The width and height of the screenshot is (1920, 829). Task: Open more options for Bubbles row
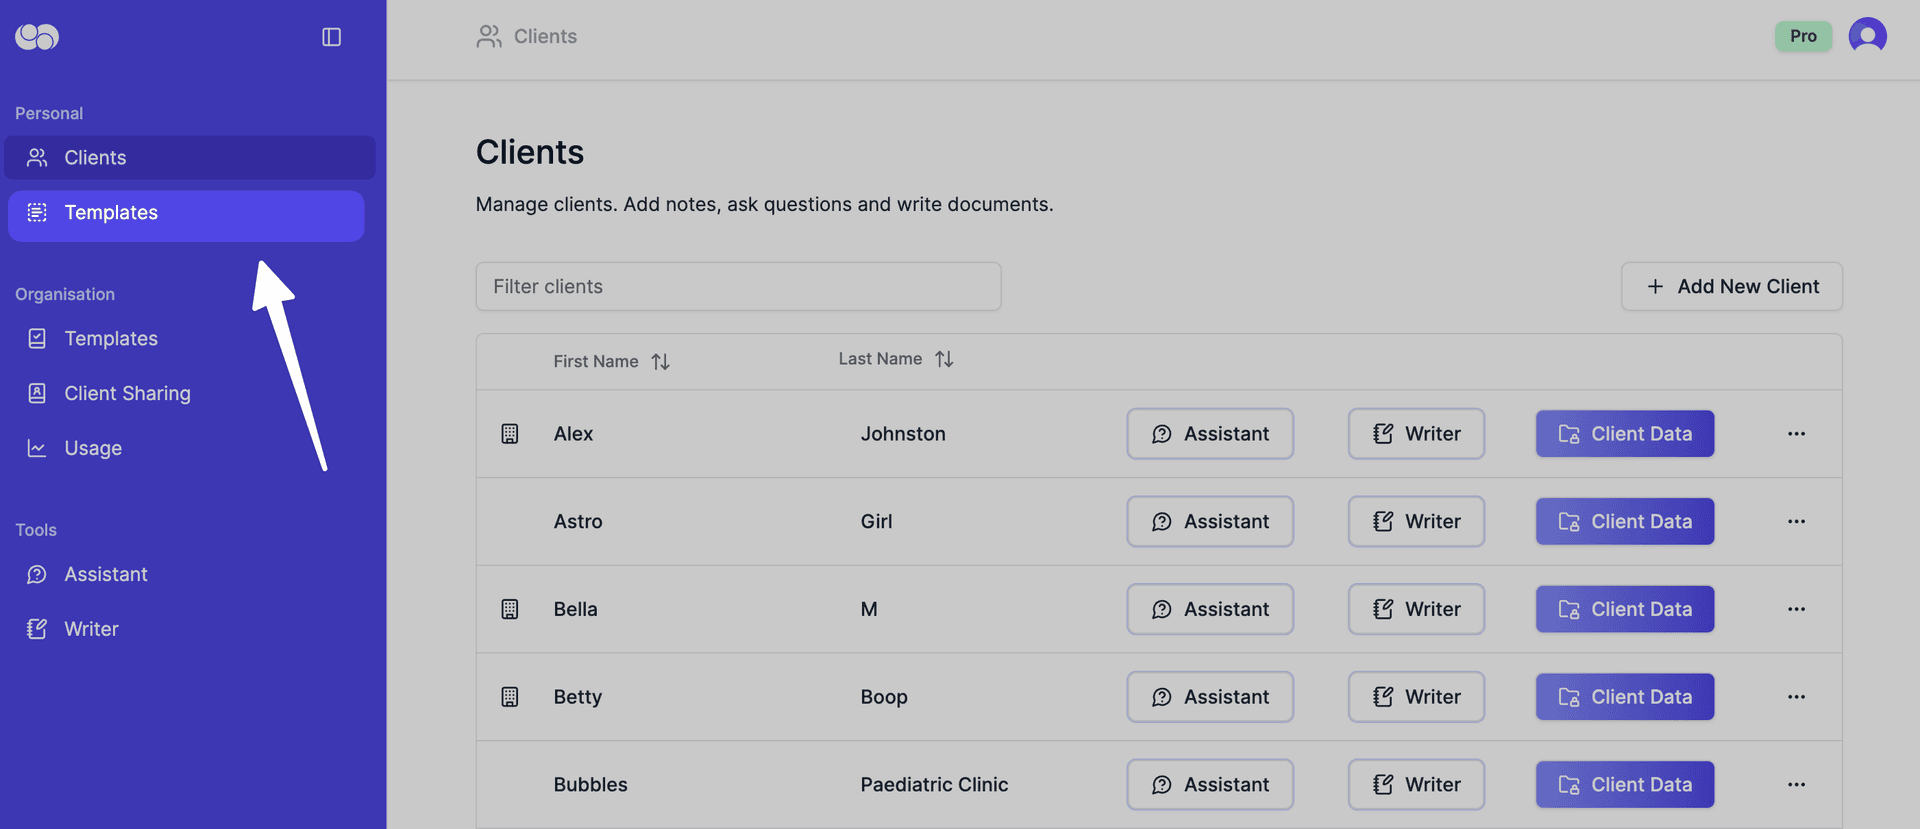1796,786
